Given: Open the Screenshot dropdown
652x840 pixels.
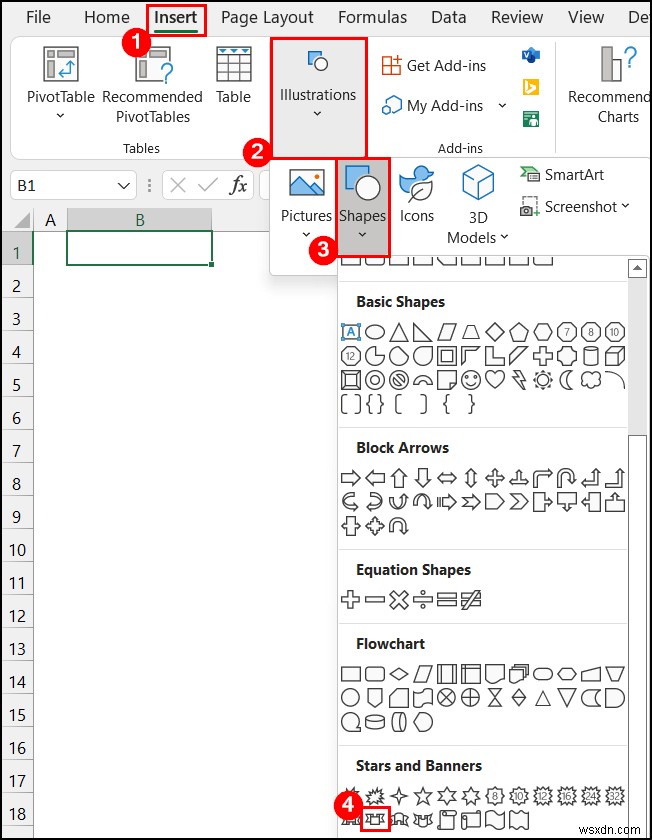Looking at the screenshot, I should tap(574, 207).
